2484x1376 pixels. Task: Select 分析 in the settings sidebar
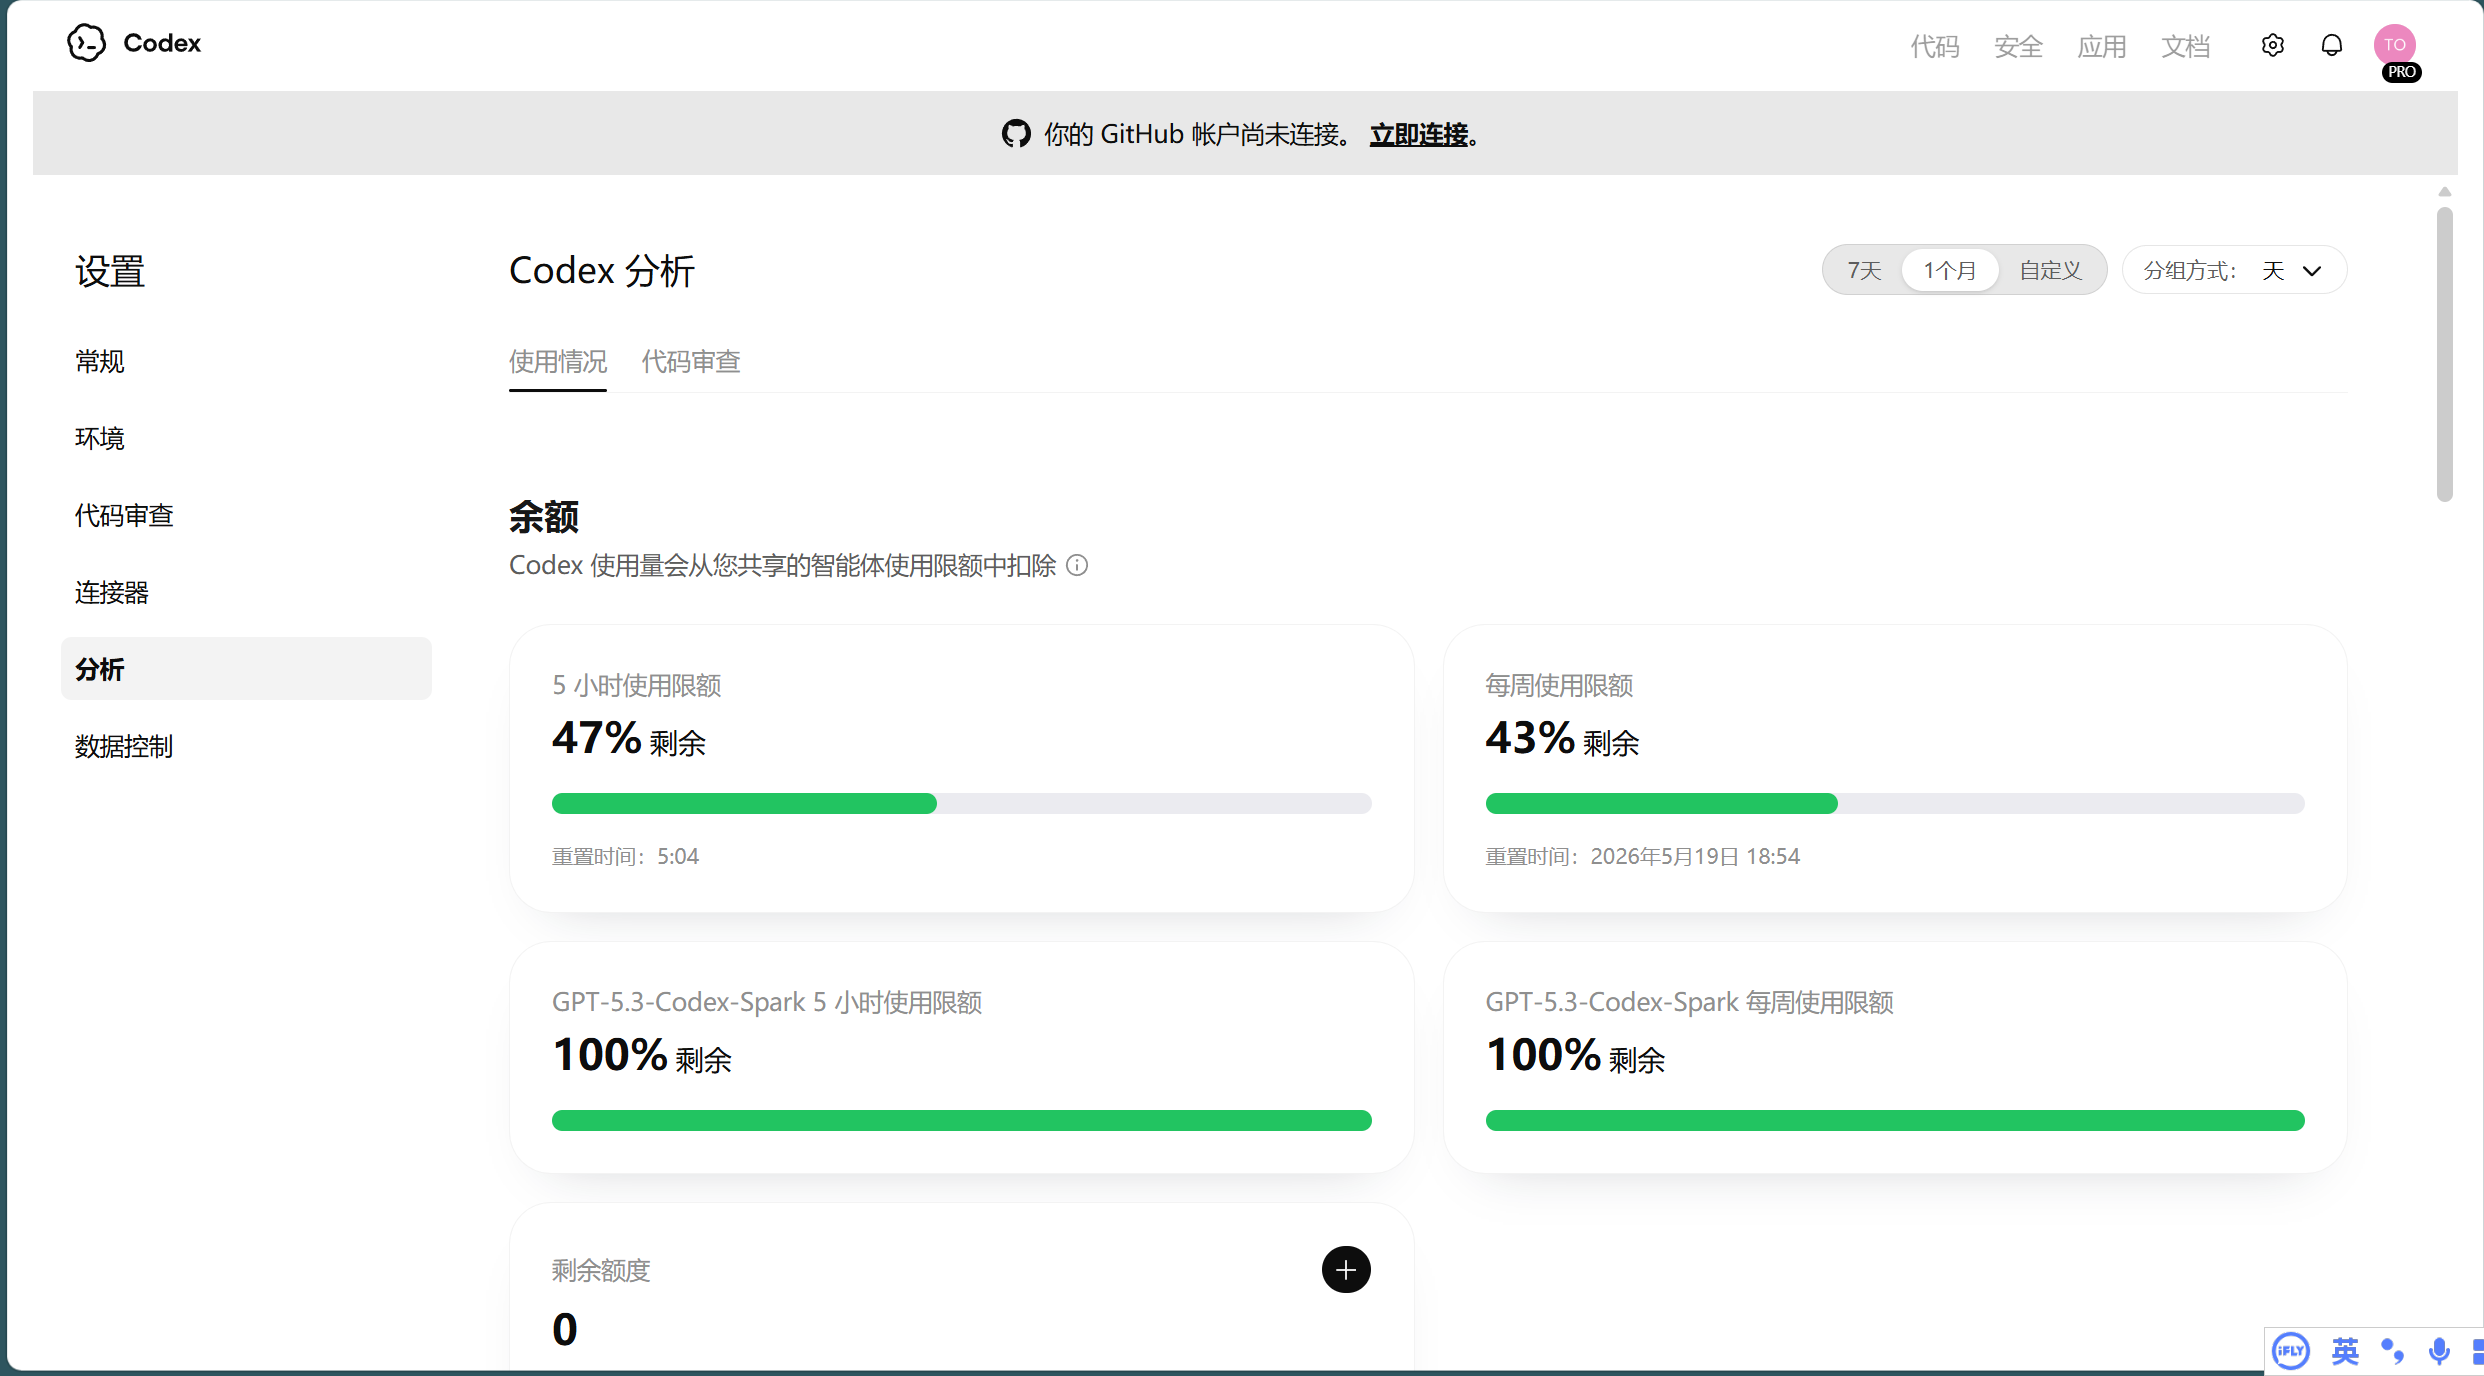click(x=246, y=669)
